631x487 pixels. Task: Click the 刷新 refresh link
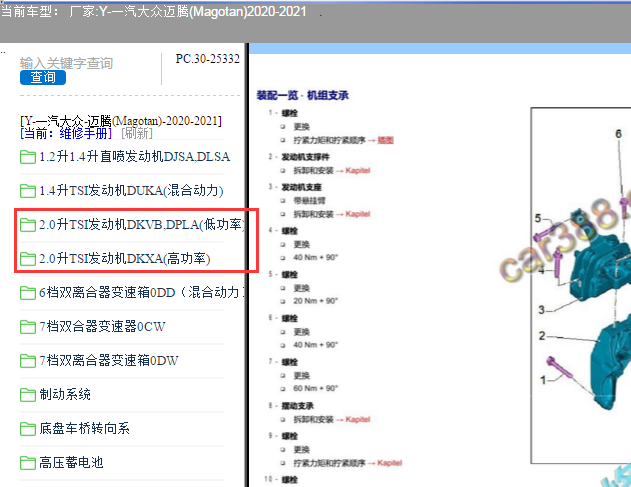tap(137, 133)
